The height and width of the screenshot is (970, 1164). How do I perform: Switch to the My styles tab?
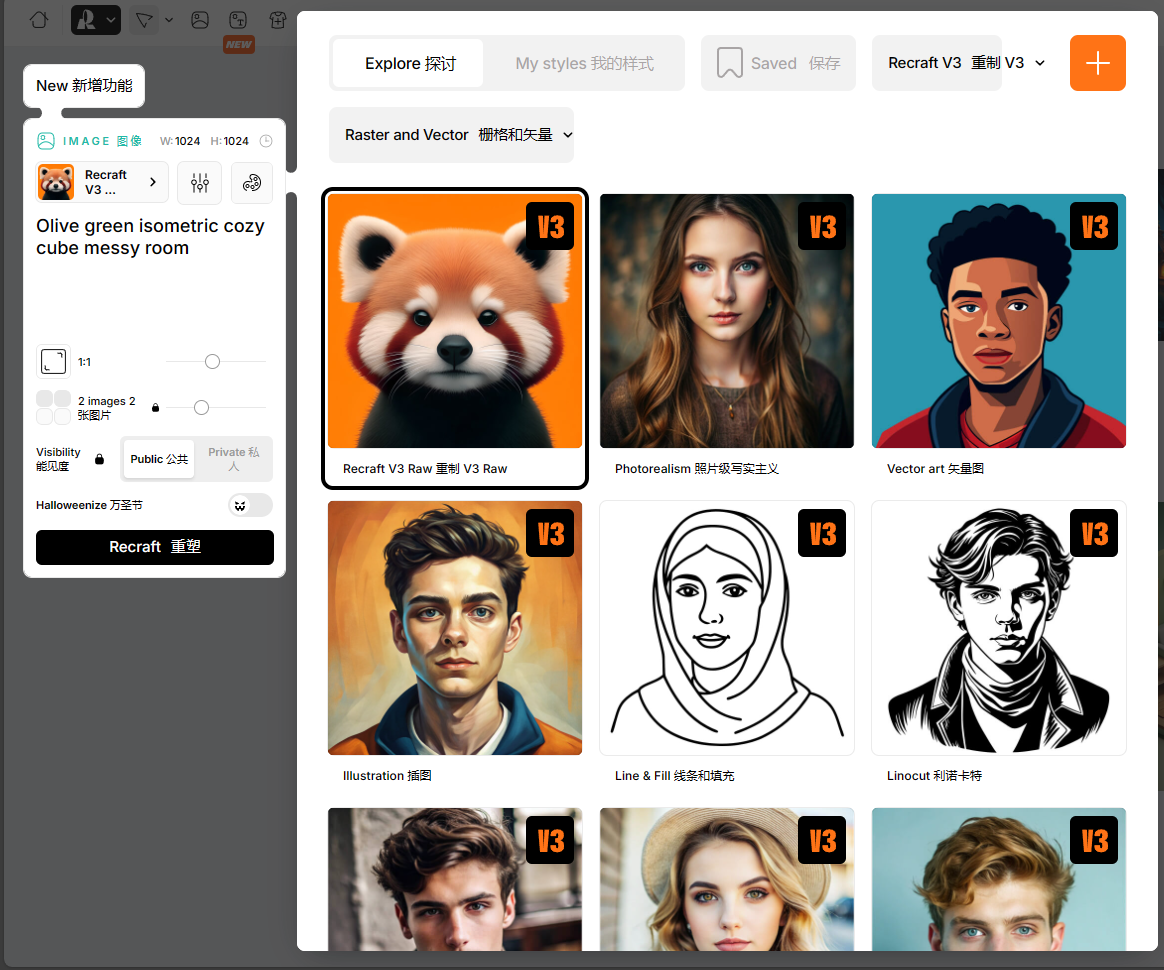[x=584, y=64]
